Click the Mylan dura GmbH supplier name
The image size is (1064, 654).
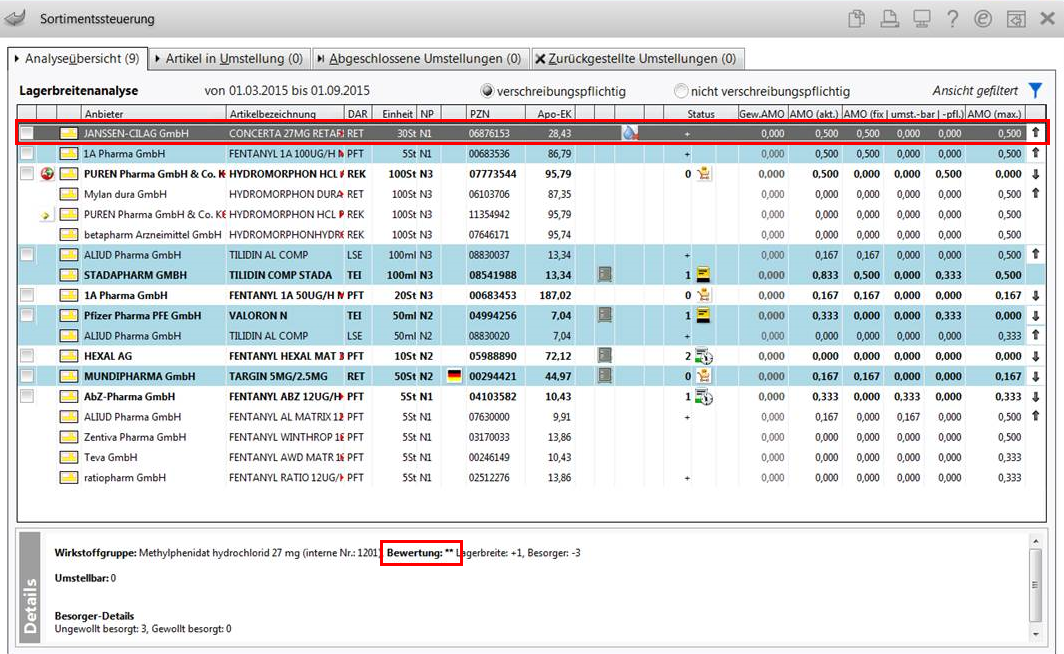[126, 194]
